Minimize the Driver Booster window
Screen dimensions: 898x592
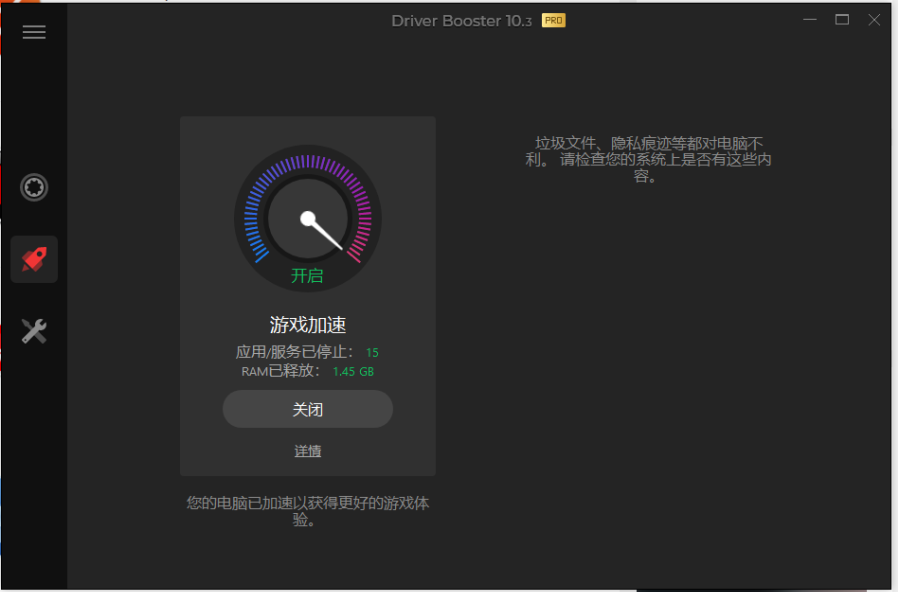tap(810, 20)
